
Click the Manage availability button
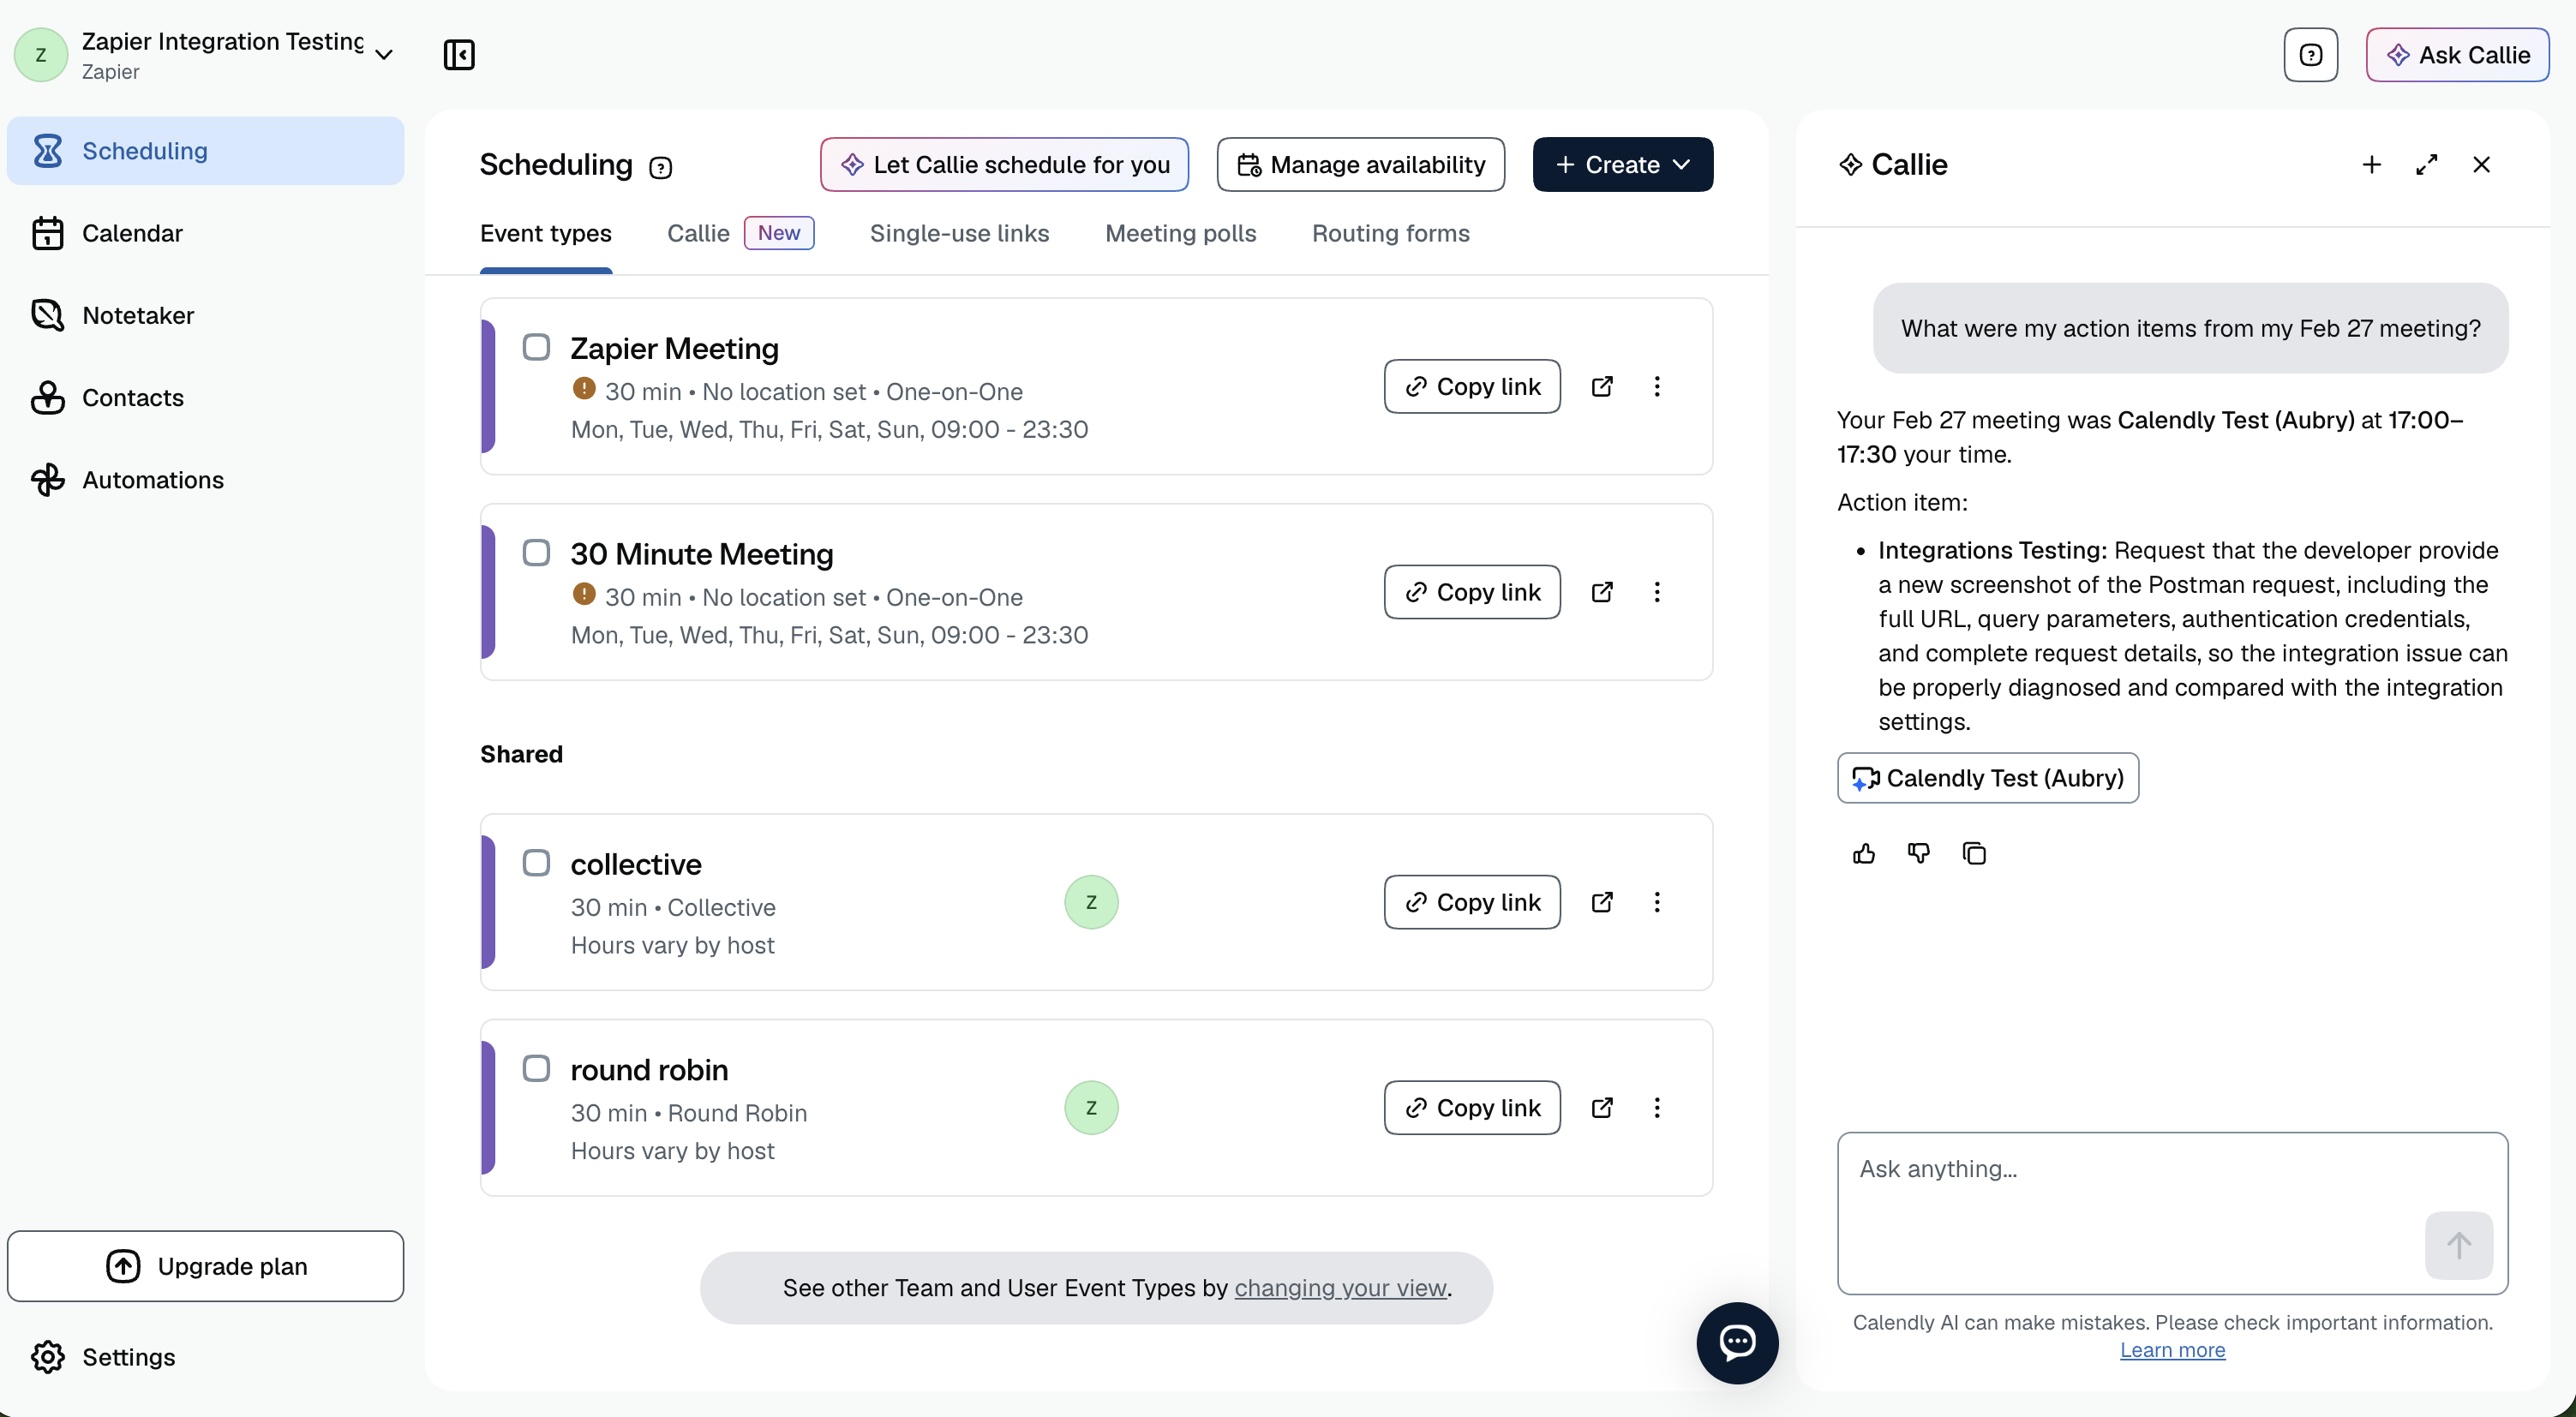tap(1360, 164)
